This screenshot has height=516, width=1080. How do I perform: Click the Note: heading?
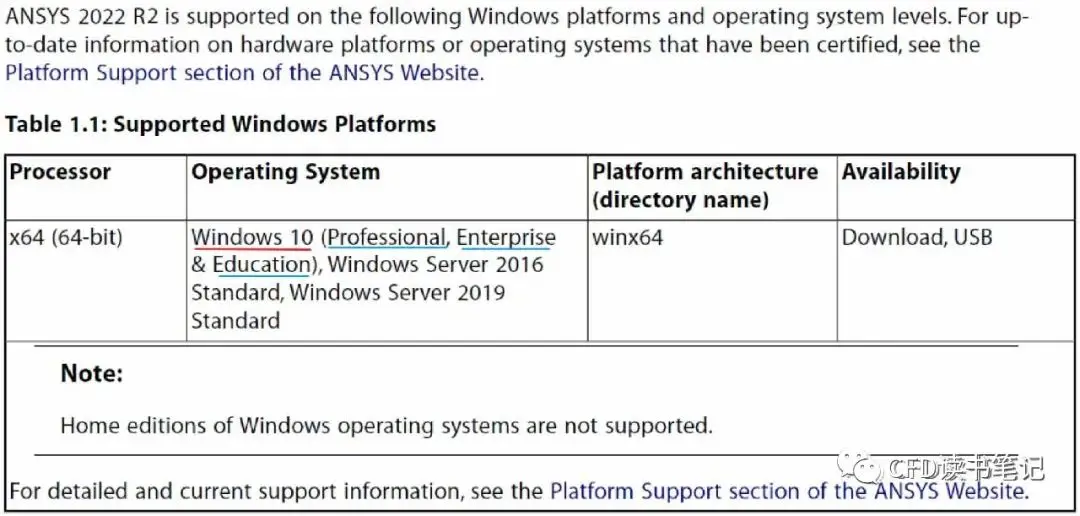pyautogui.click(x=92, y=374)
